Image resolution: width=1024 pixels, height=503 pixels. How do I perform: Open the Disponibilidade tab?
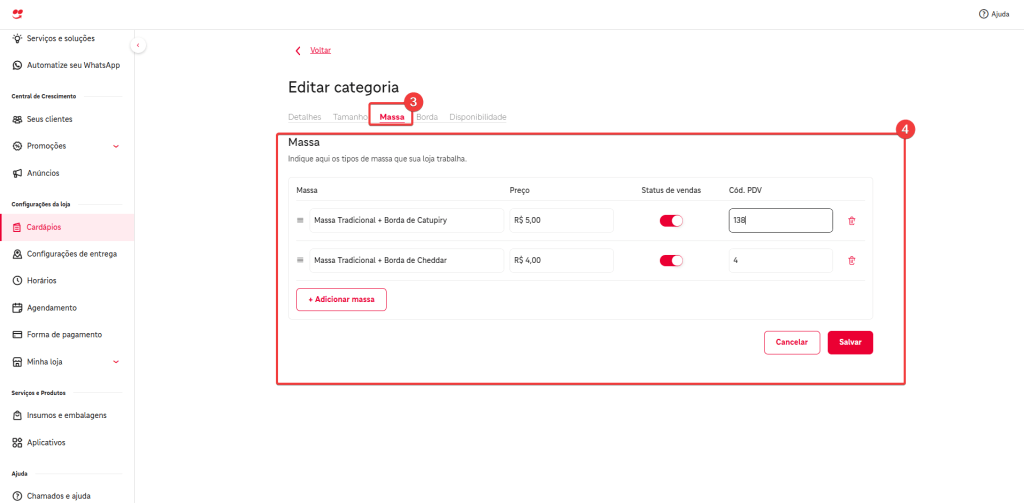477,117
